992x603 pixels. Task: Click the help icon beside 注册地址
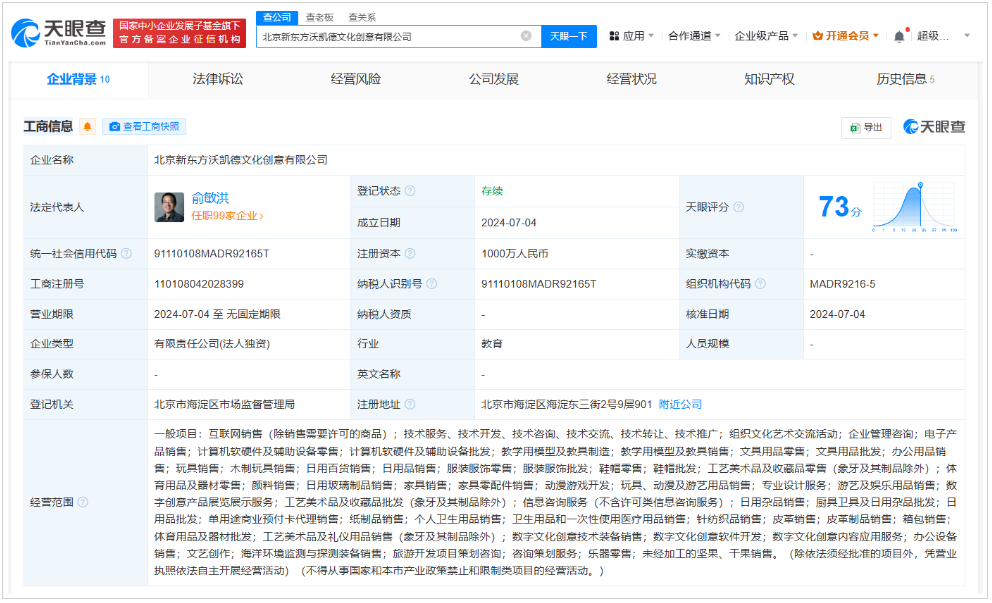coord(410,404)
